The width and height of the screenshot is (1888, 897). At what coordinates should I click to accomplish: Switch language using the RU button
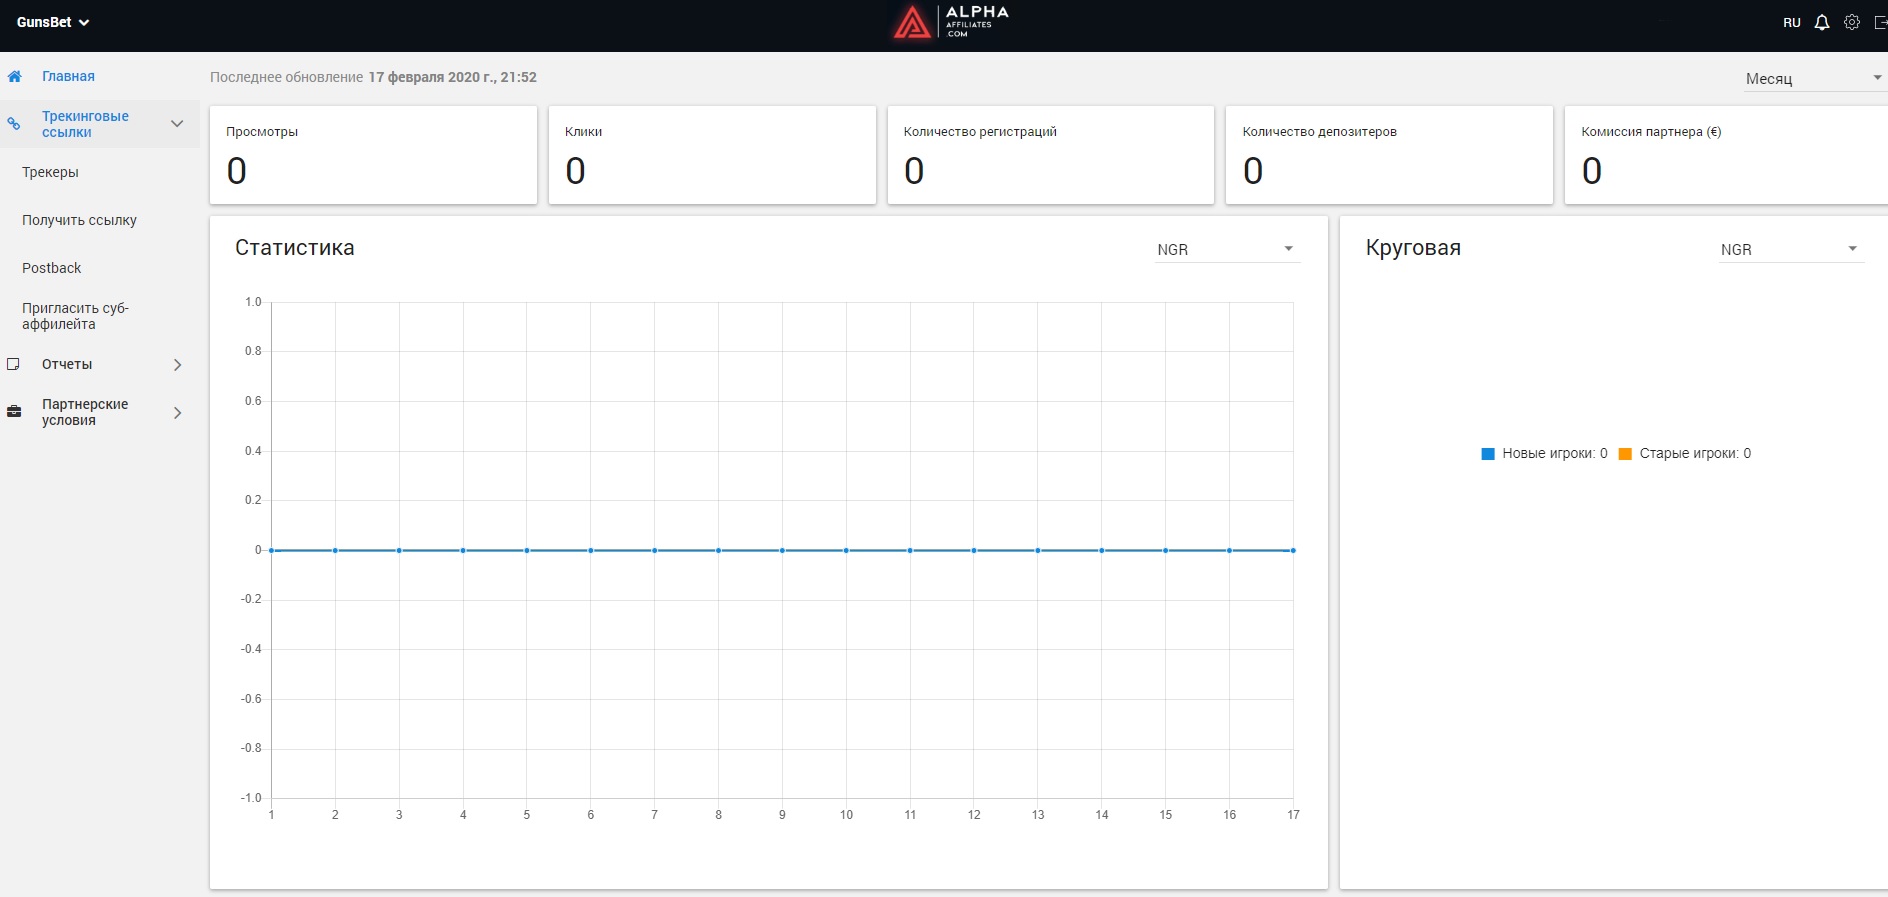1791,22
